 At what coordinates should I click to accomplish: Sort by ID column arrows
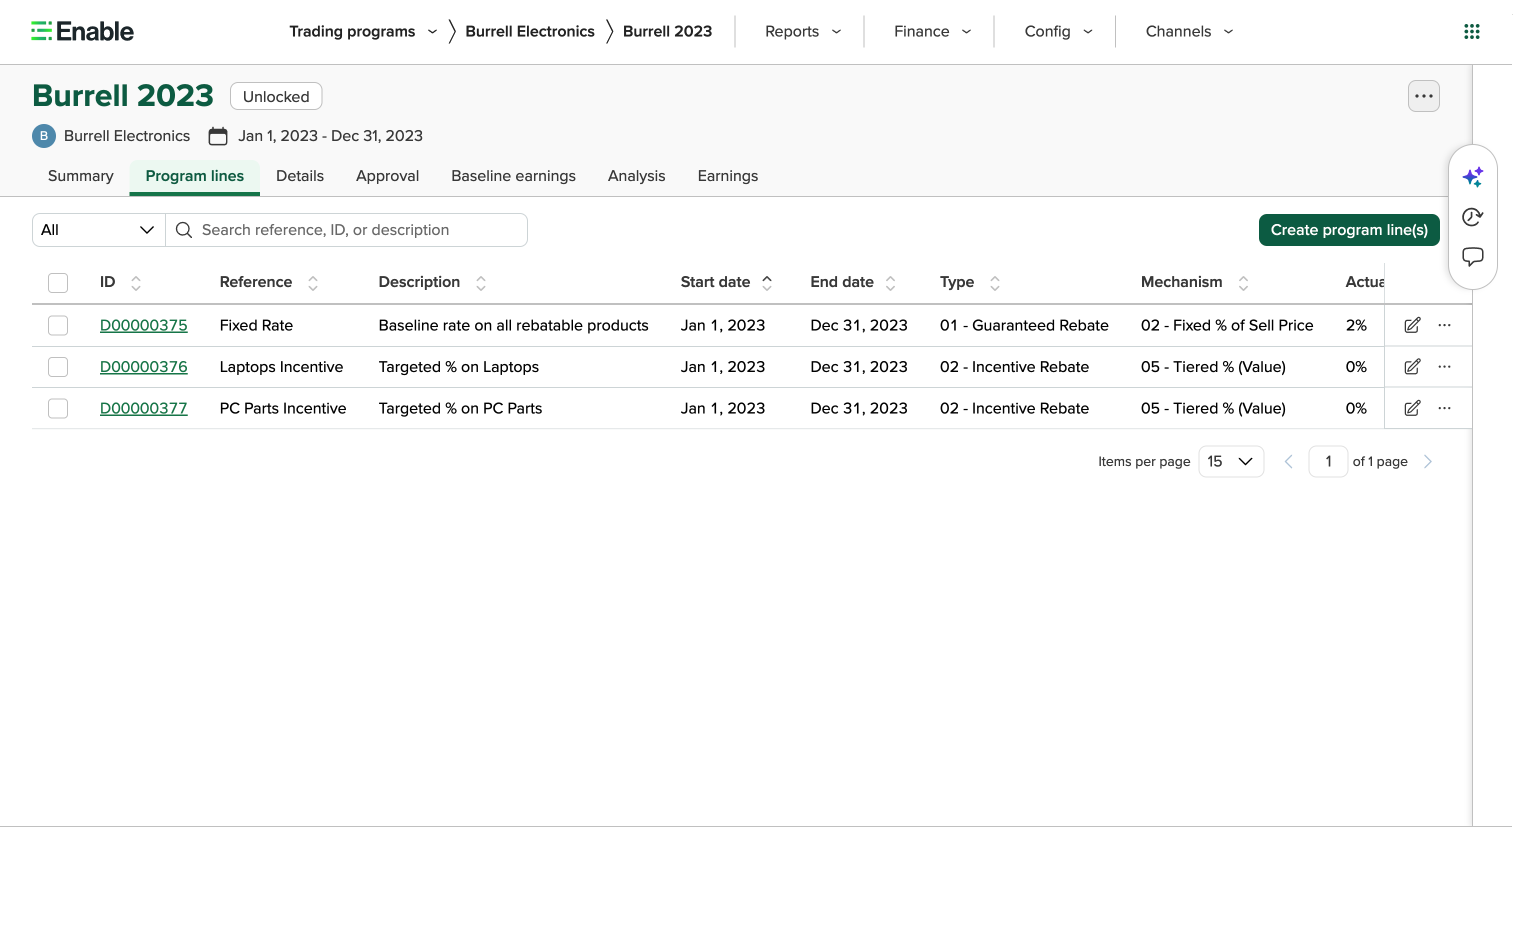(136, 283)
